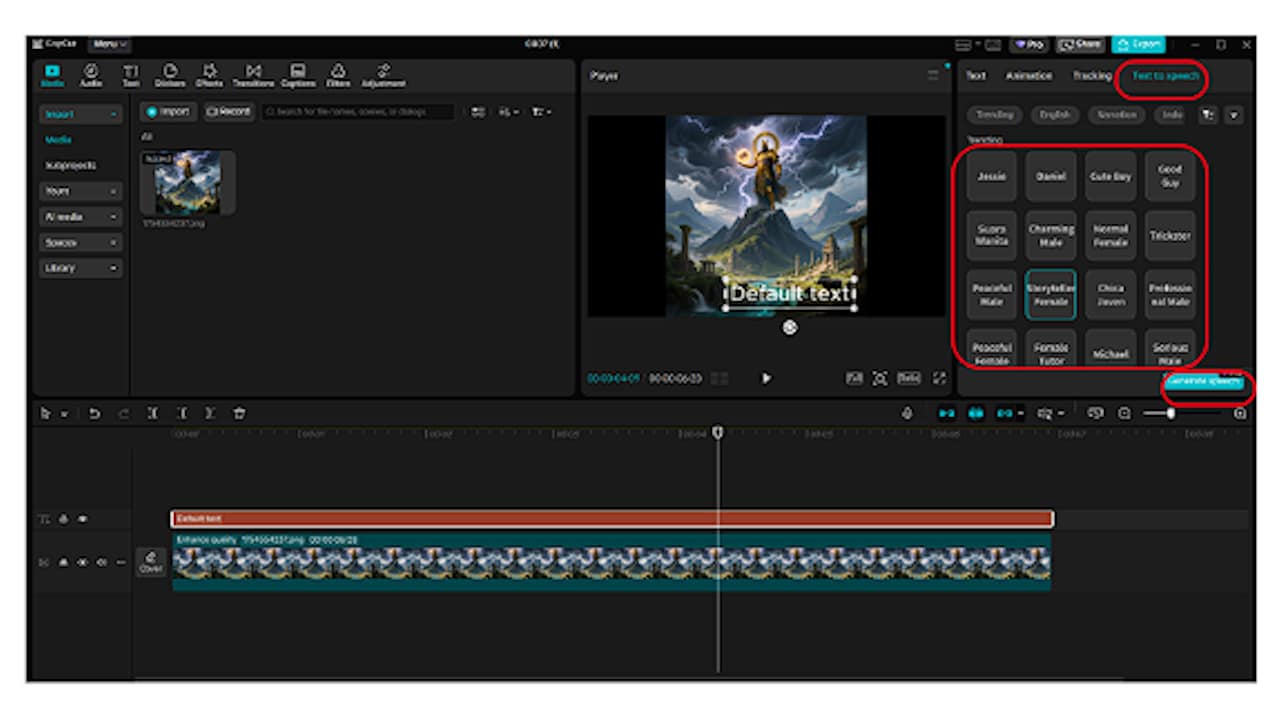Click the Generate speech button
1280x720 pixels.
click(x=1205, y=382)
